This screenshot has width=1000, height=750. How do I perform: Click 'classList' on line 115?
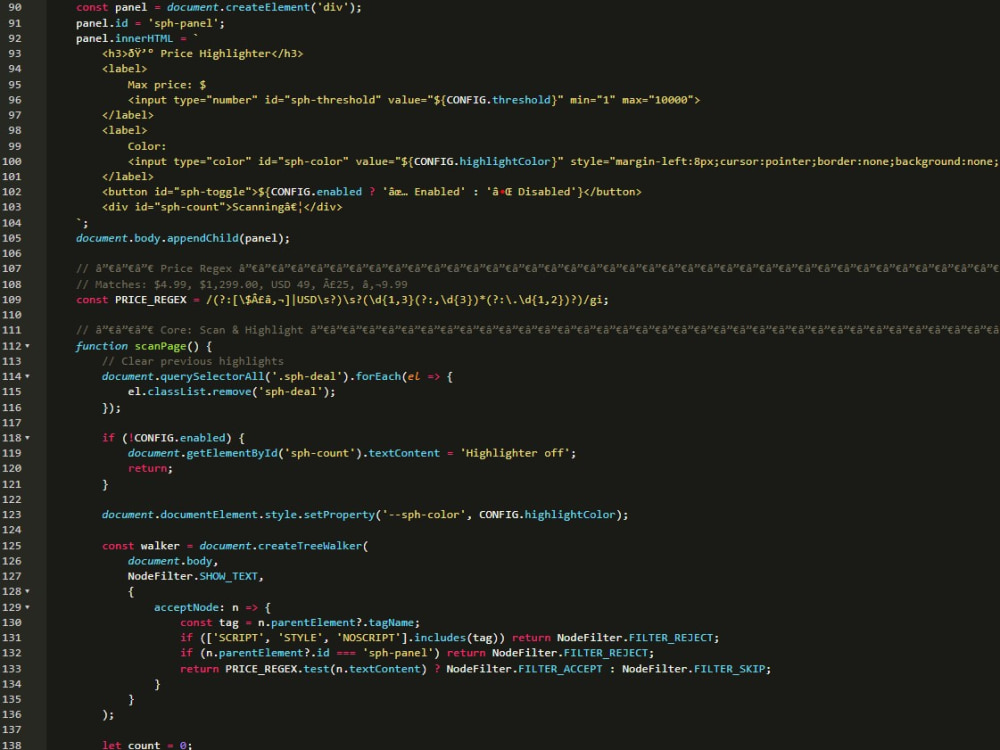tap(177, 392)
